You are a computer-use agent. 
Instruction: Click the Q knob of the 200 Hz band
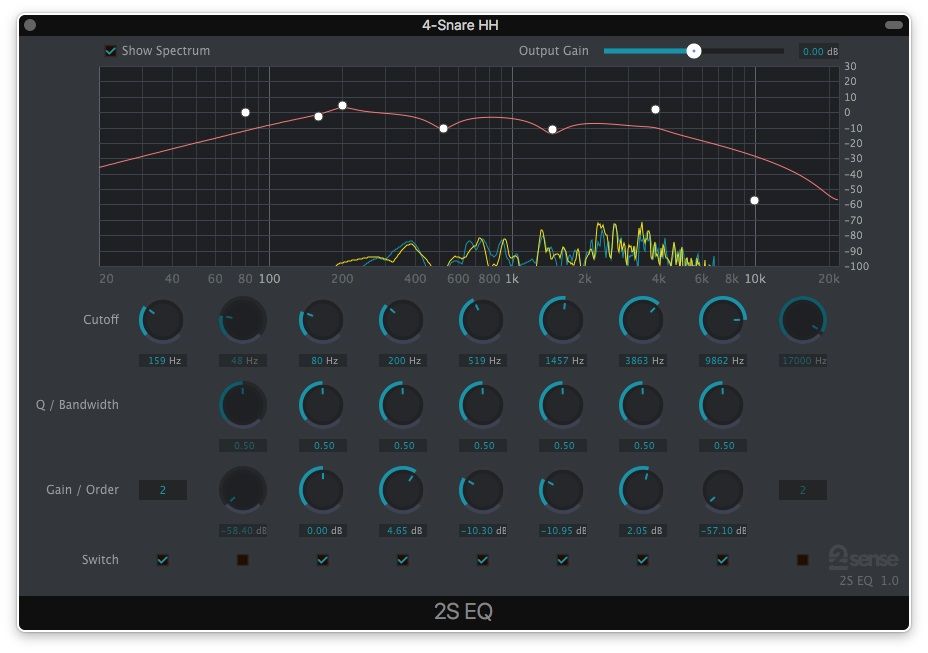click(401, 405)
